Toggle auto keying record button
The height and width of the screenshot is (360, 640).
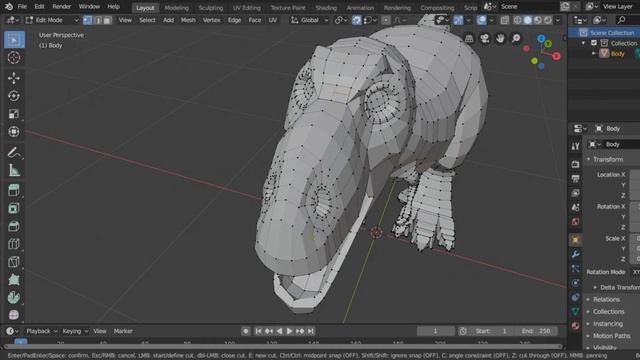click(246, 331)
